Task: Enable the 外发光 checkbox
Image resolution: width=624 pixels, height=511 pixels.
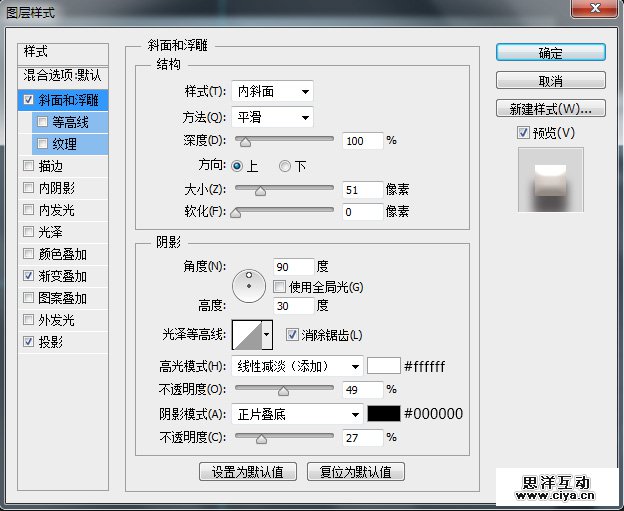Action: coord(28,319)
